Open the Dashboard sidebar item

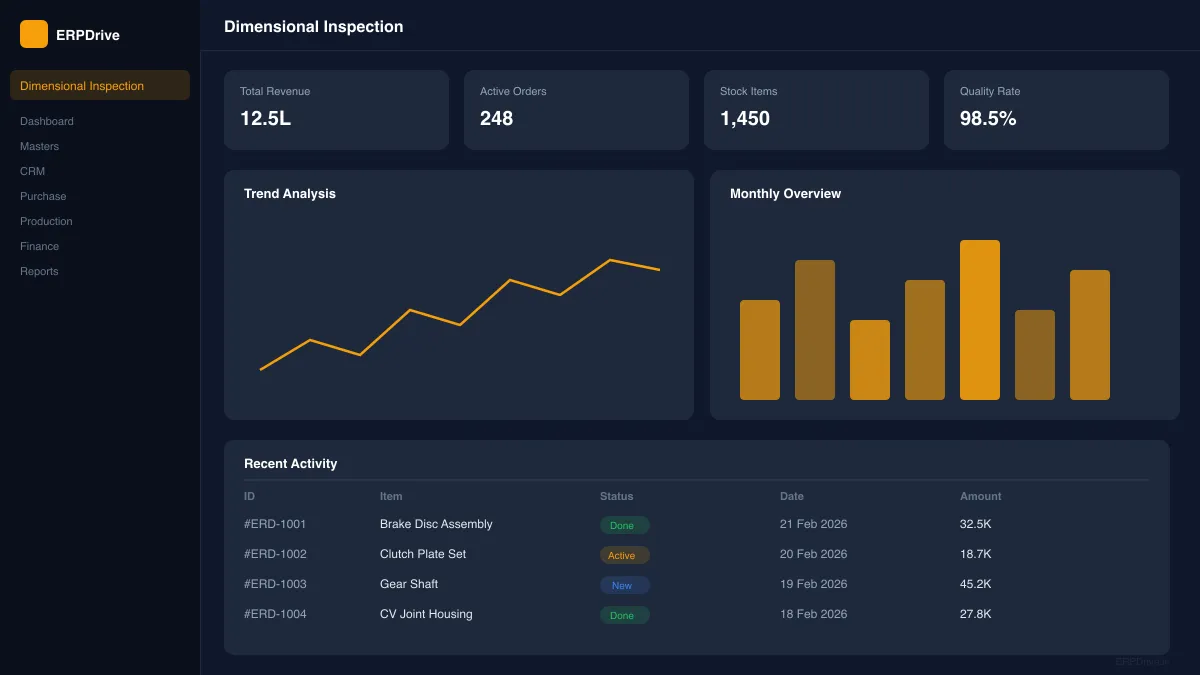[x=47, y=121]
